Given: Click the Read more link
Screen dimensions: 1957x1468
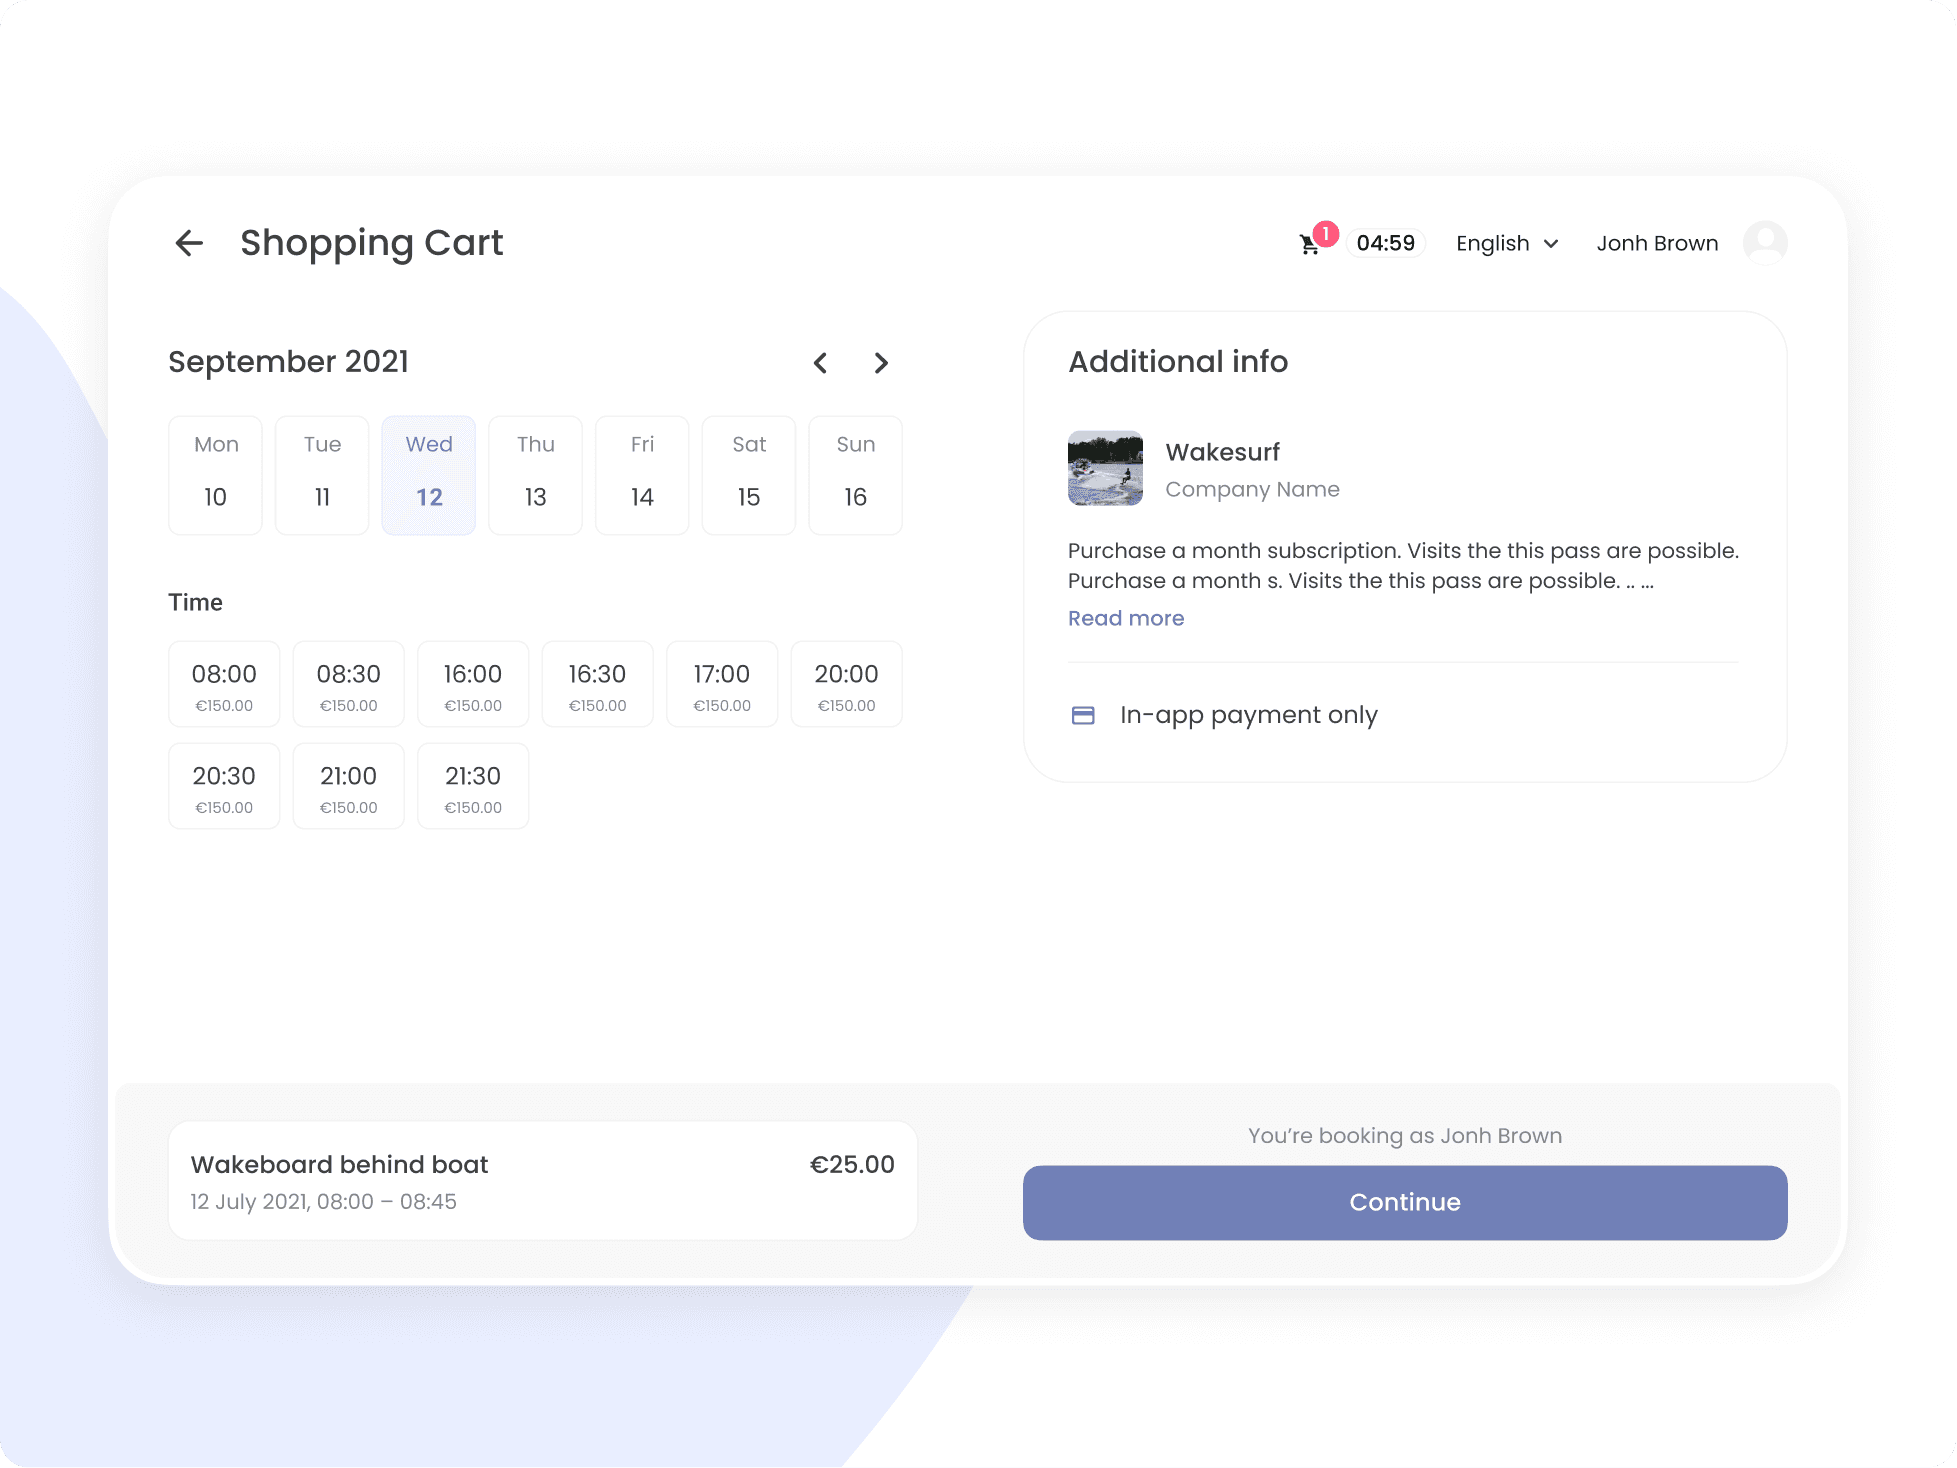Looking at the screenshot, I should pyautogui.click(x=1126, y=618).
